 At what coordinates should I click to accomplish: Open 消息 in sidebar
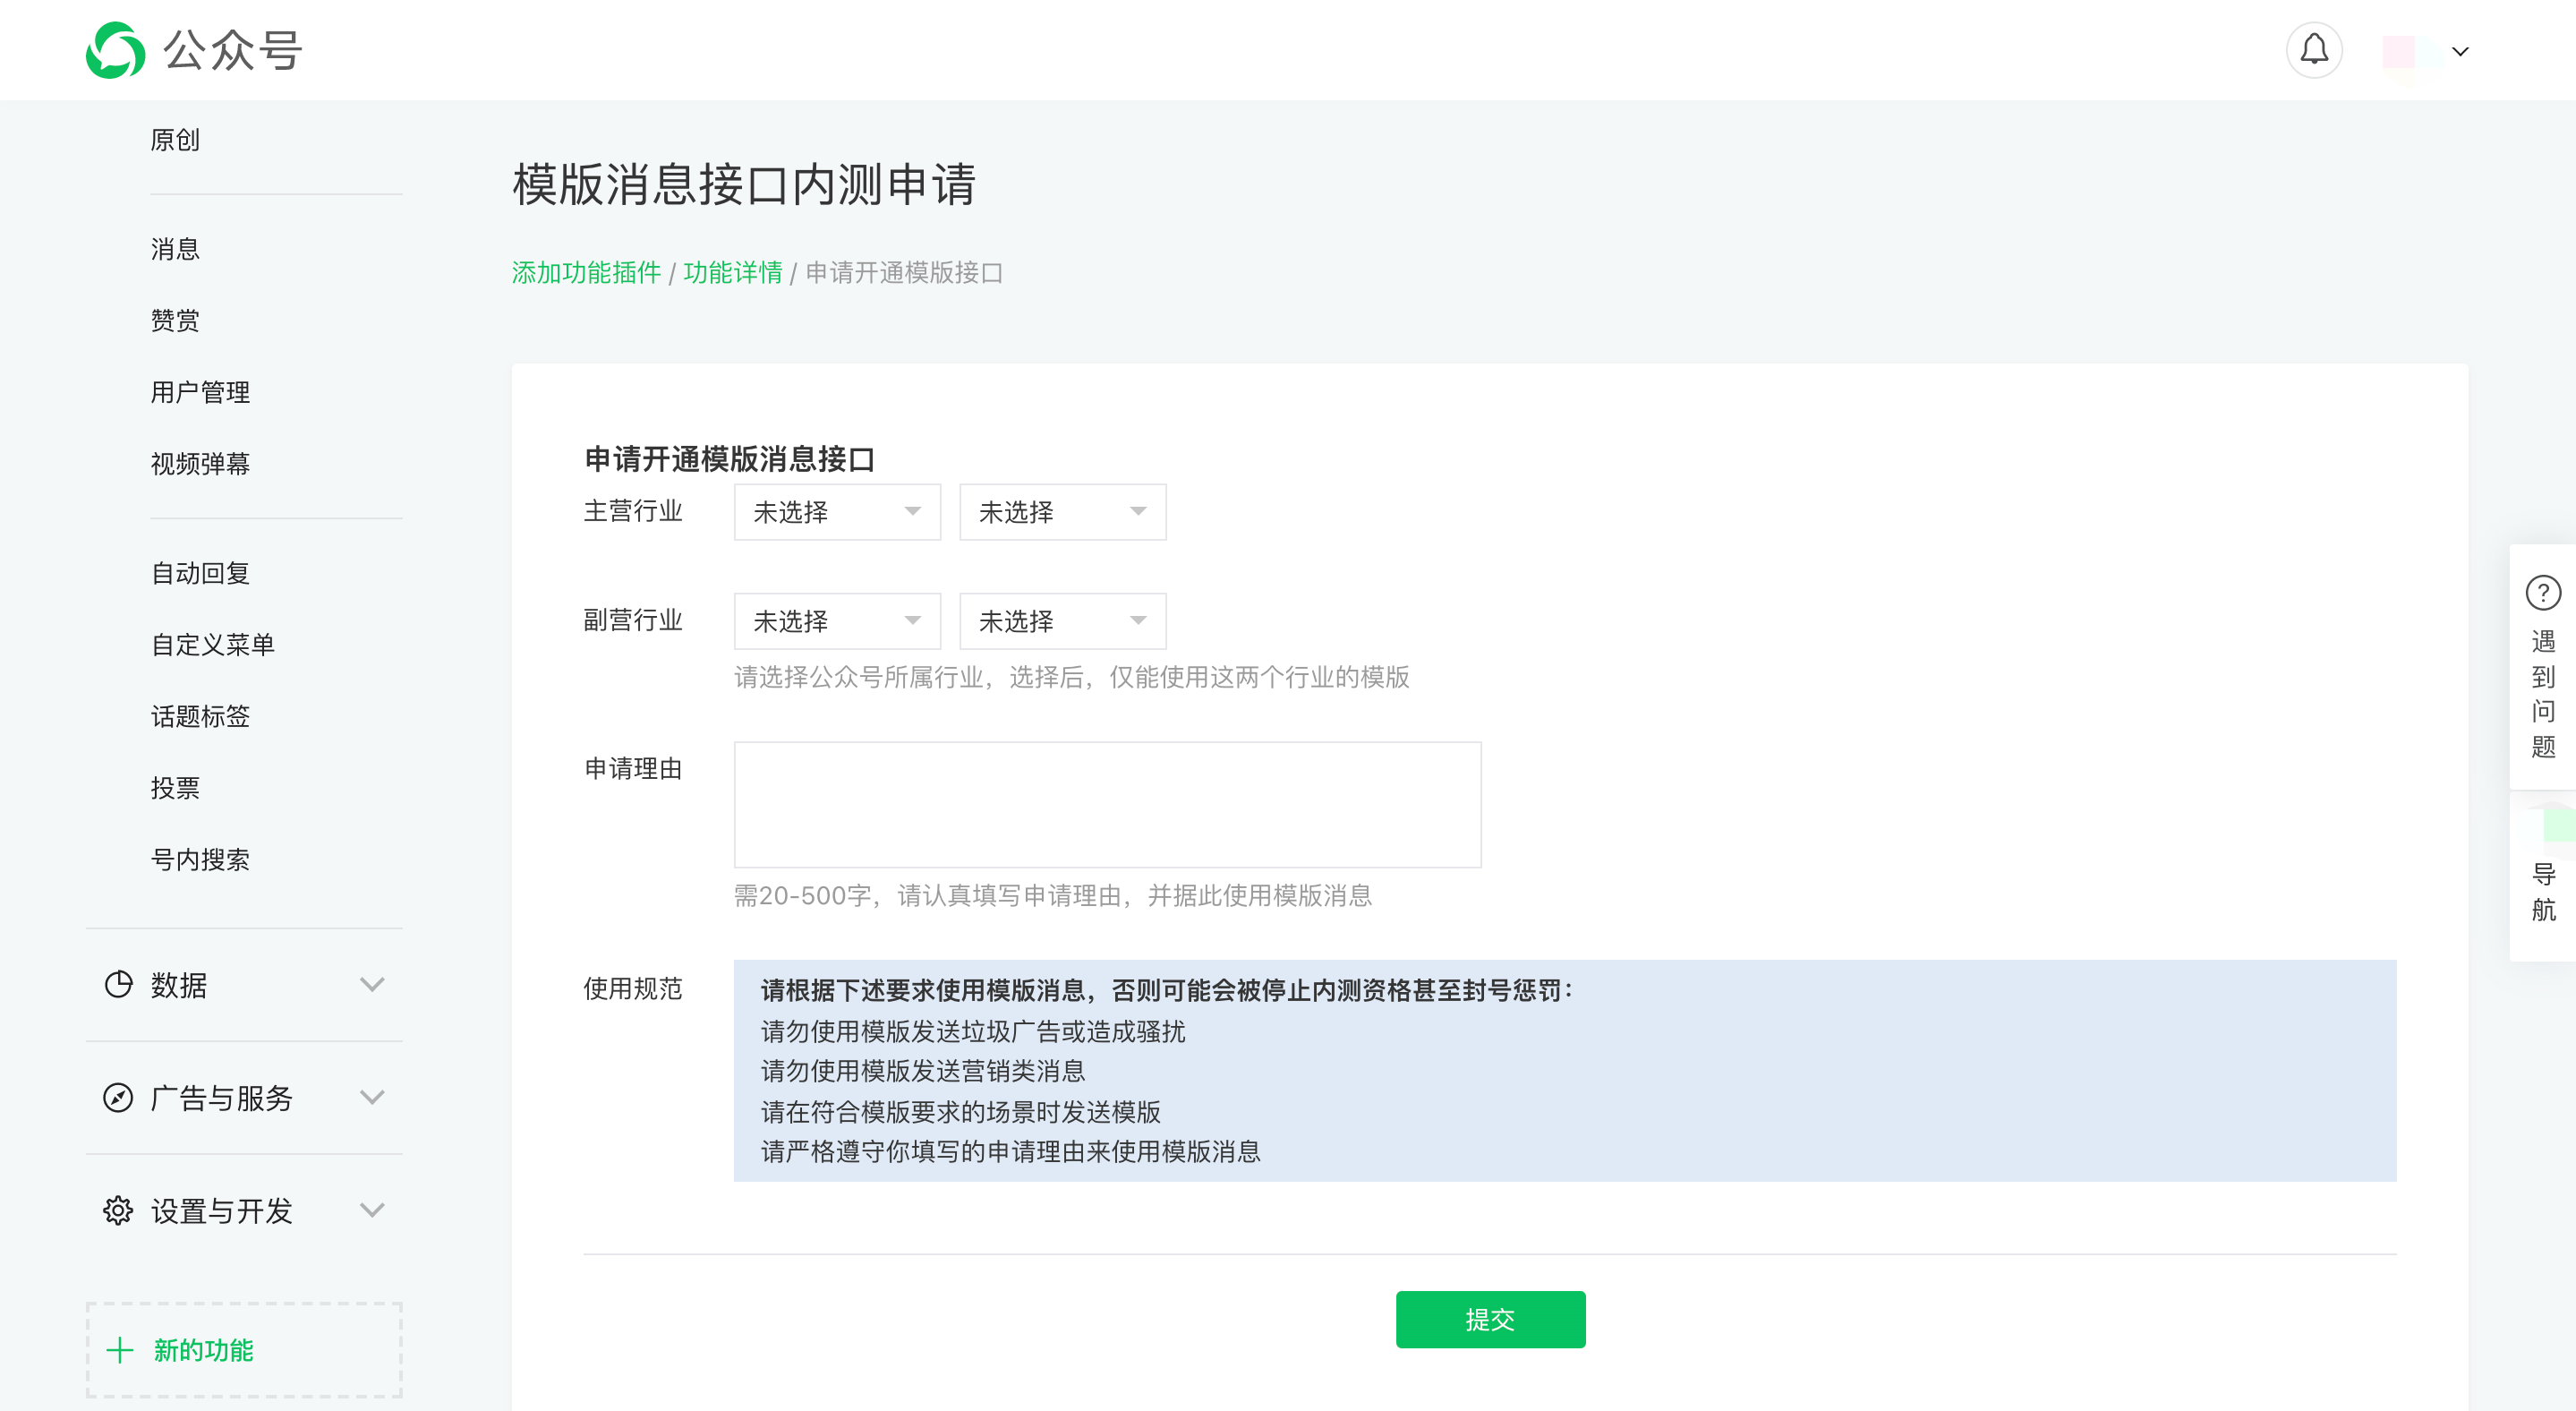(175, 249)
